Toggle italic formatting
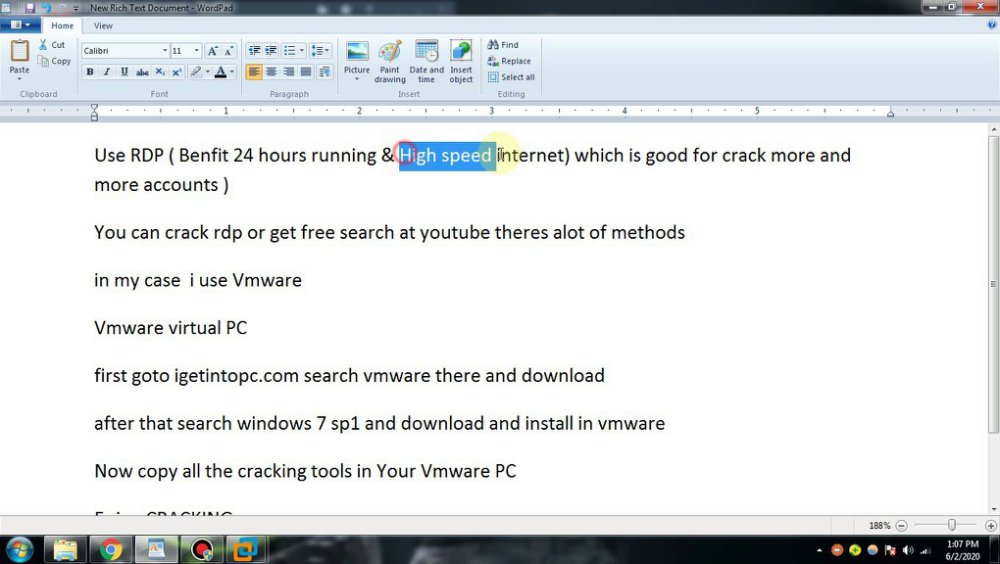This screenshot has height=564, width=1000. [x=107, y=71]
